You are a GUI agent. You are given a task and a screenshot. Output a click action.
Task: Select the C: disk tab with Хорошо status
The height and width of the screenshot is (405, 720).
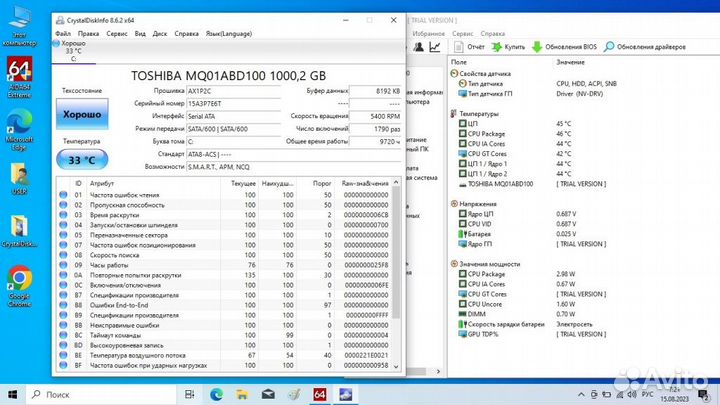pyautogui.click(x=73, y=51)
